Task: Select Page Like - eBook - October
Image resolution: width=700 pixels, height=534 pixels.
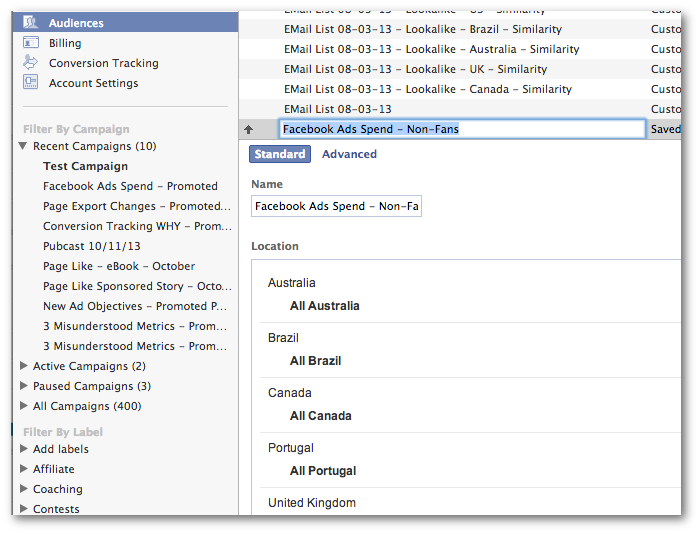Action: tap(119, 266)
